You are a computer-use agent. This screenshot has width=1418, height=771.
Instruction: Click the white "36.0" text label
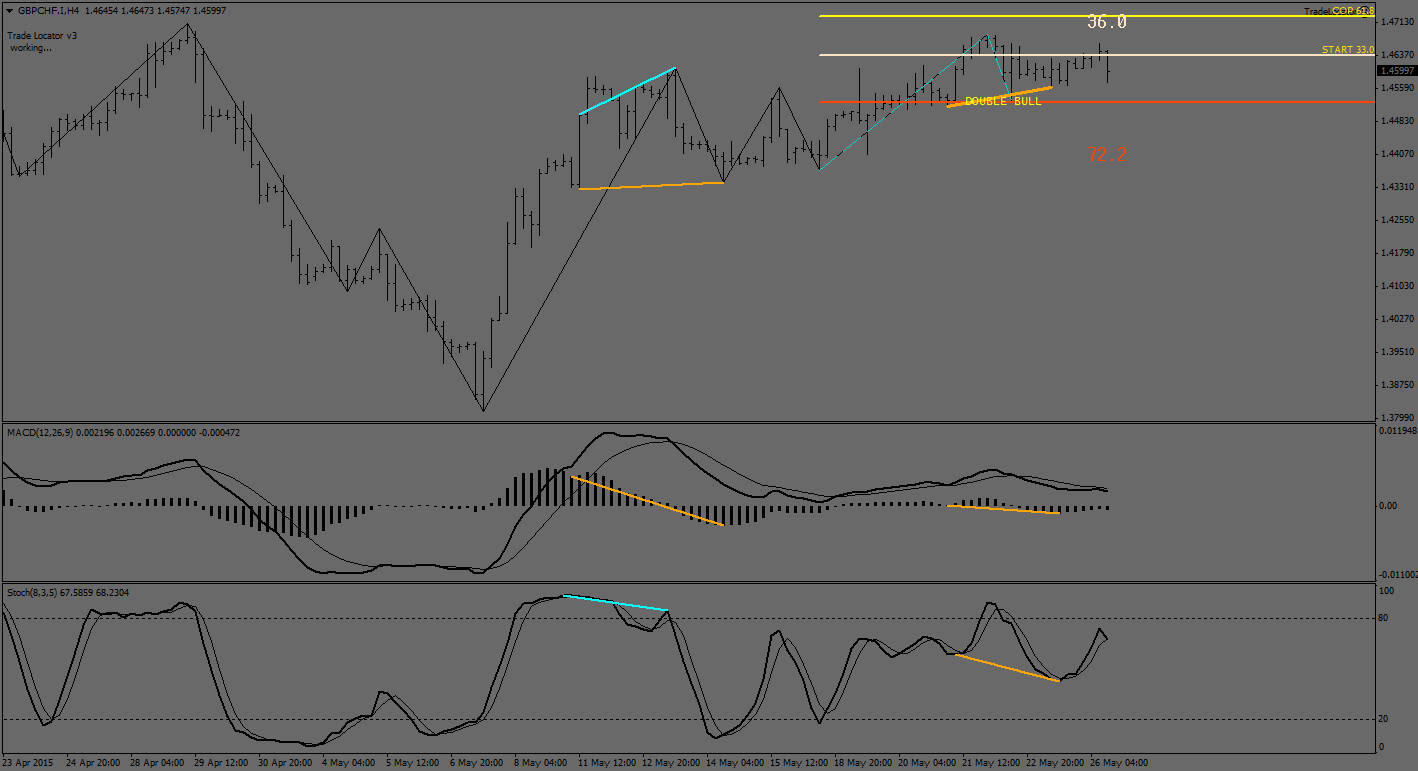(x=1107, y=22)
